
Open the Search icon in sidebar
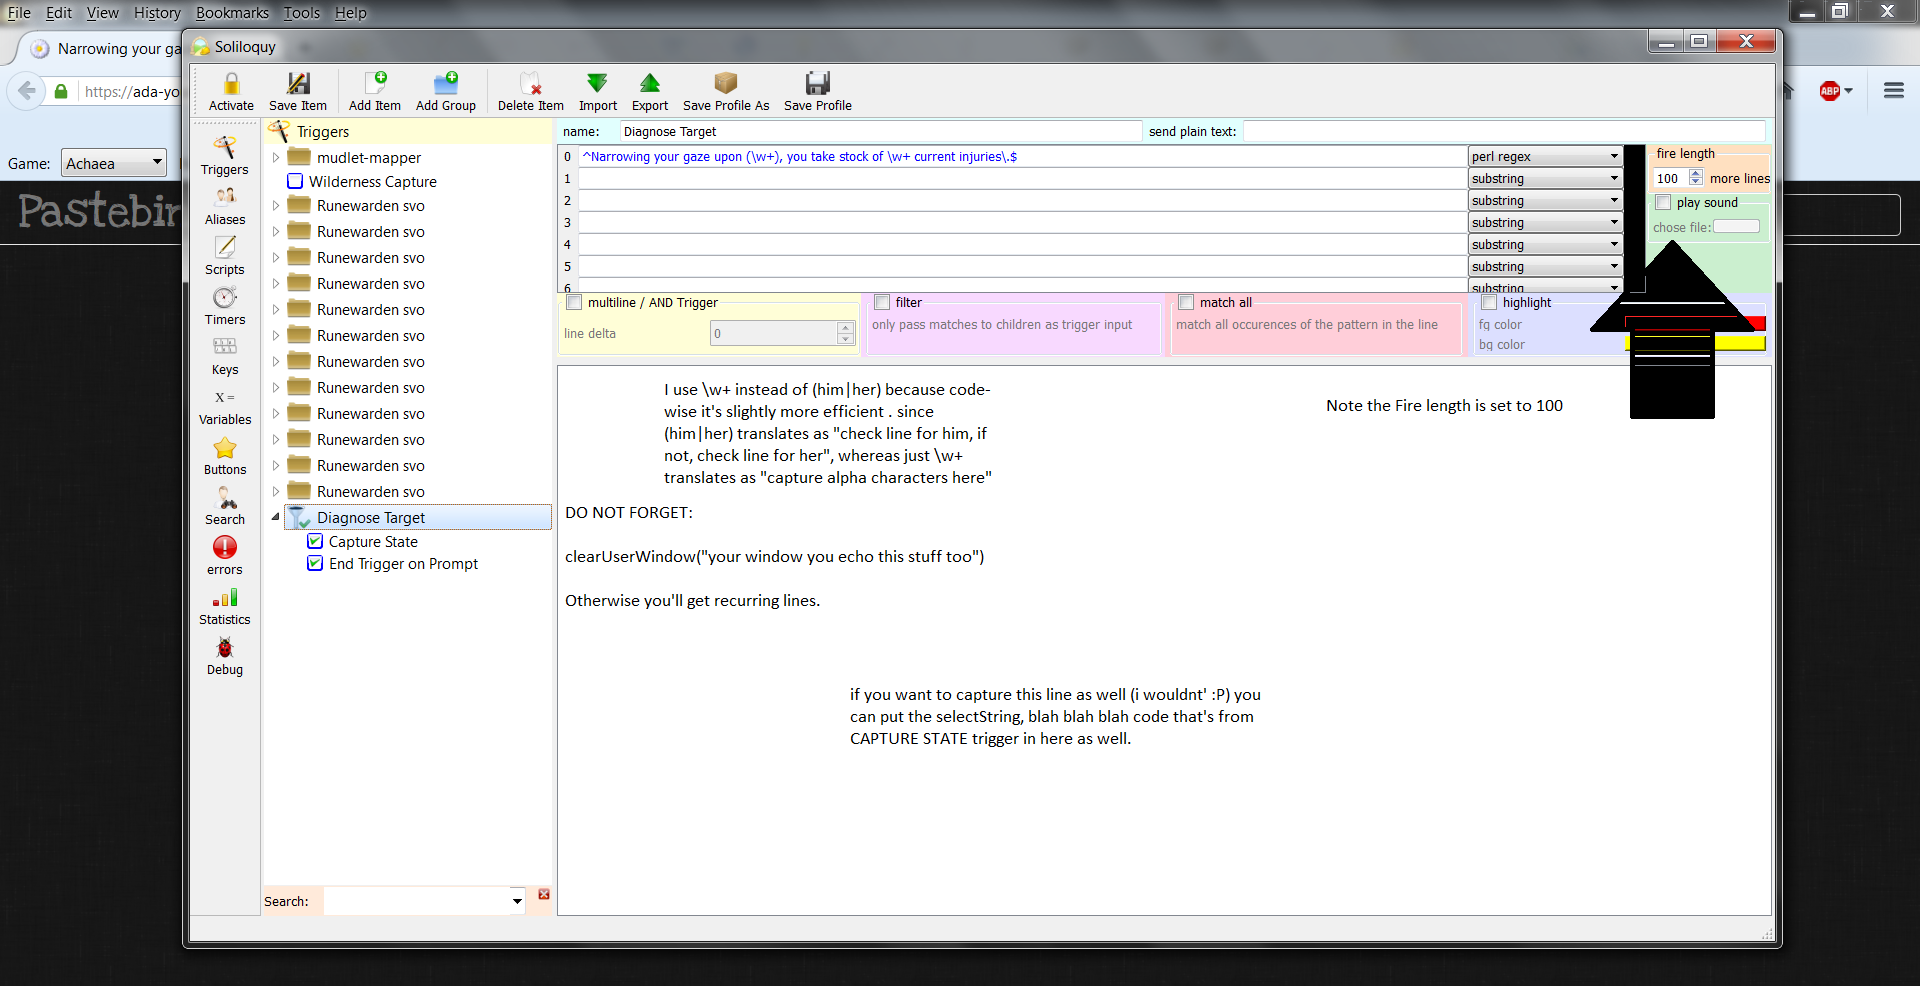(225, 506)
